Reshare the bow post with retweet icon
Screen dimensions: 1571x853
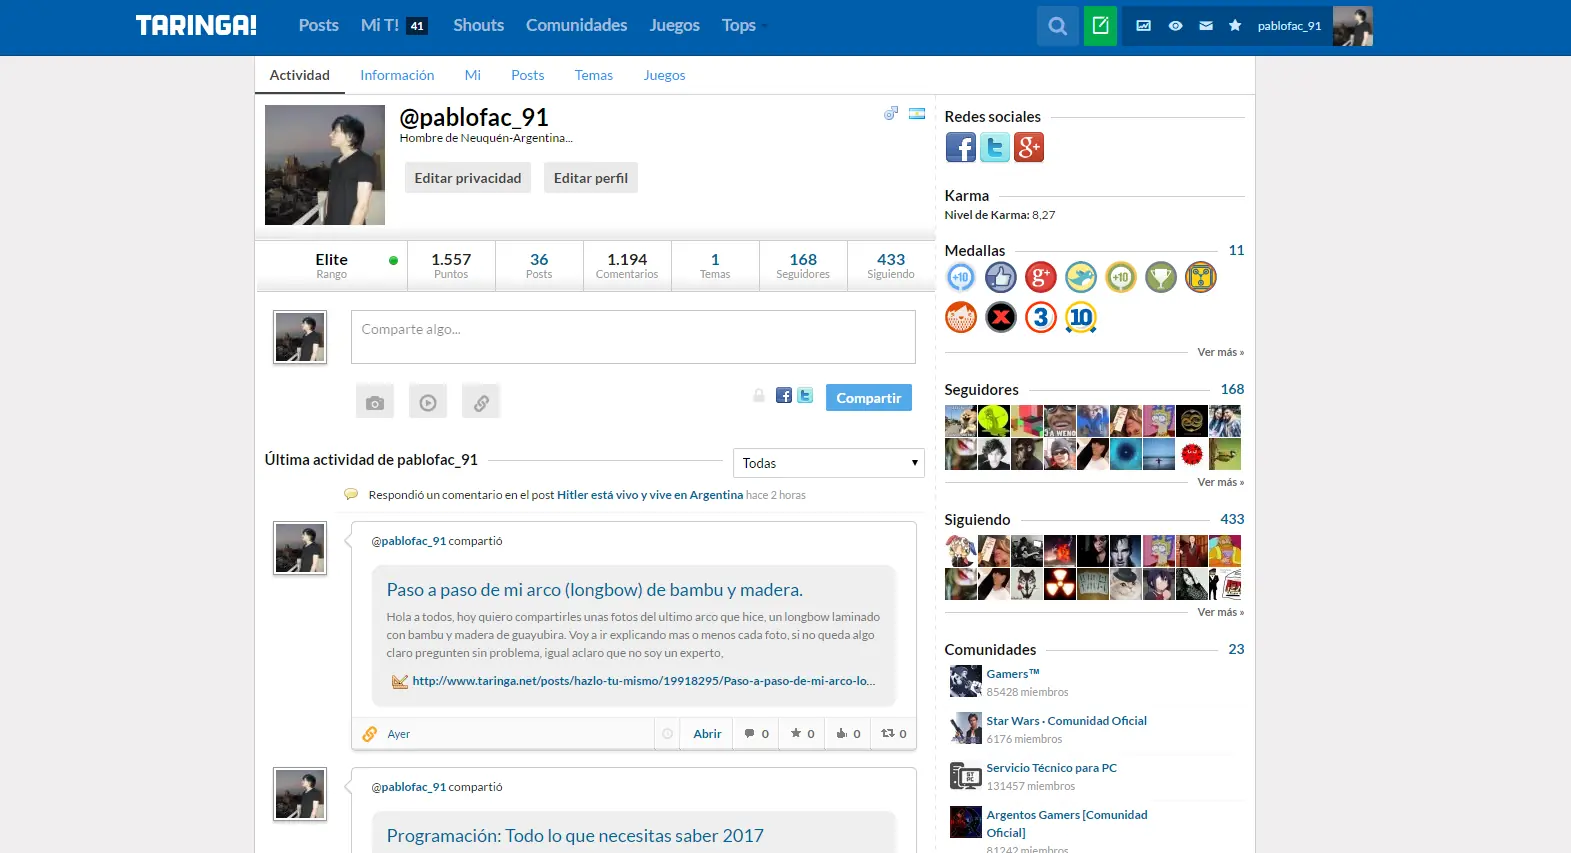pyautogui.click(x=894, y=734)
